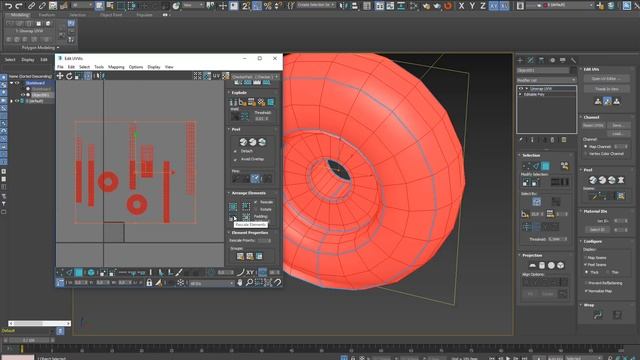Viewport: 640px width, 360px height.
Task: Click the Open UV Editor button
Action: [x=607, y=79]
